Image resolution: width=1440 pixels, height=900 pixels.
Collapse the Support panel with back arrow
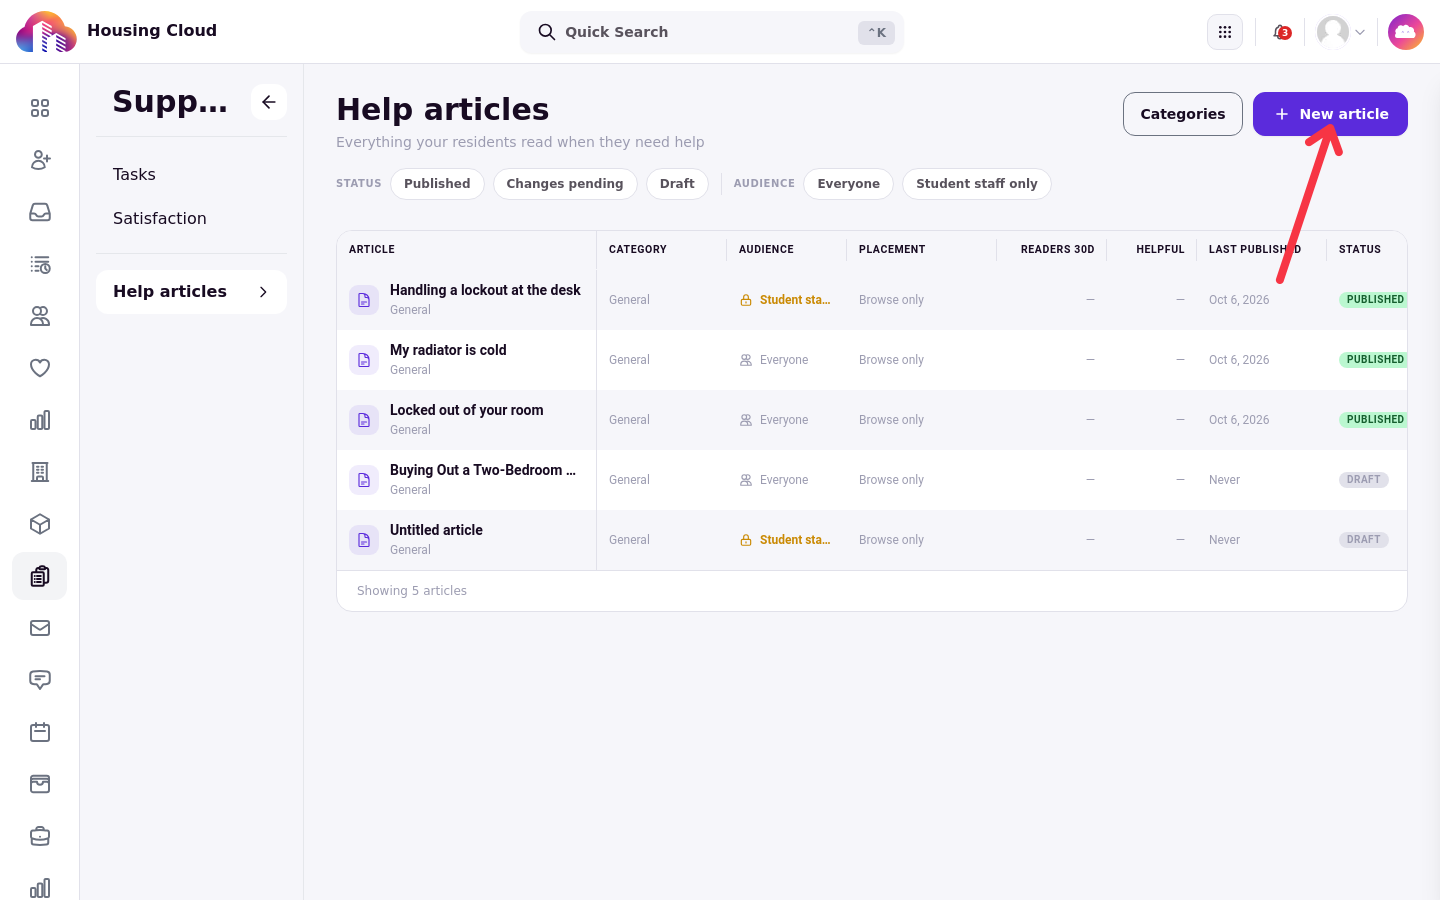[269, 102]
